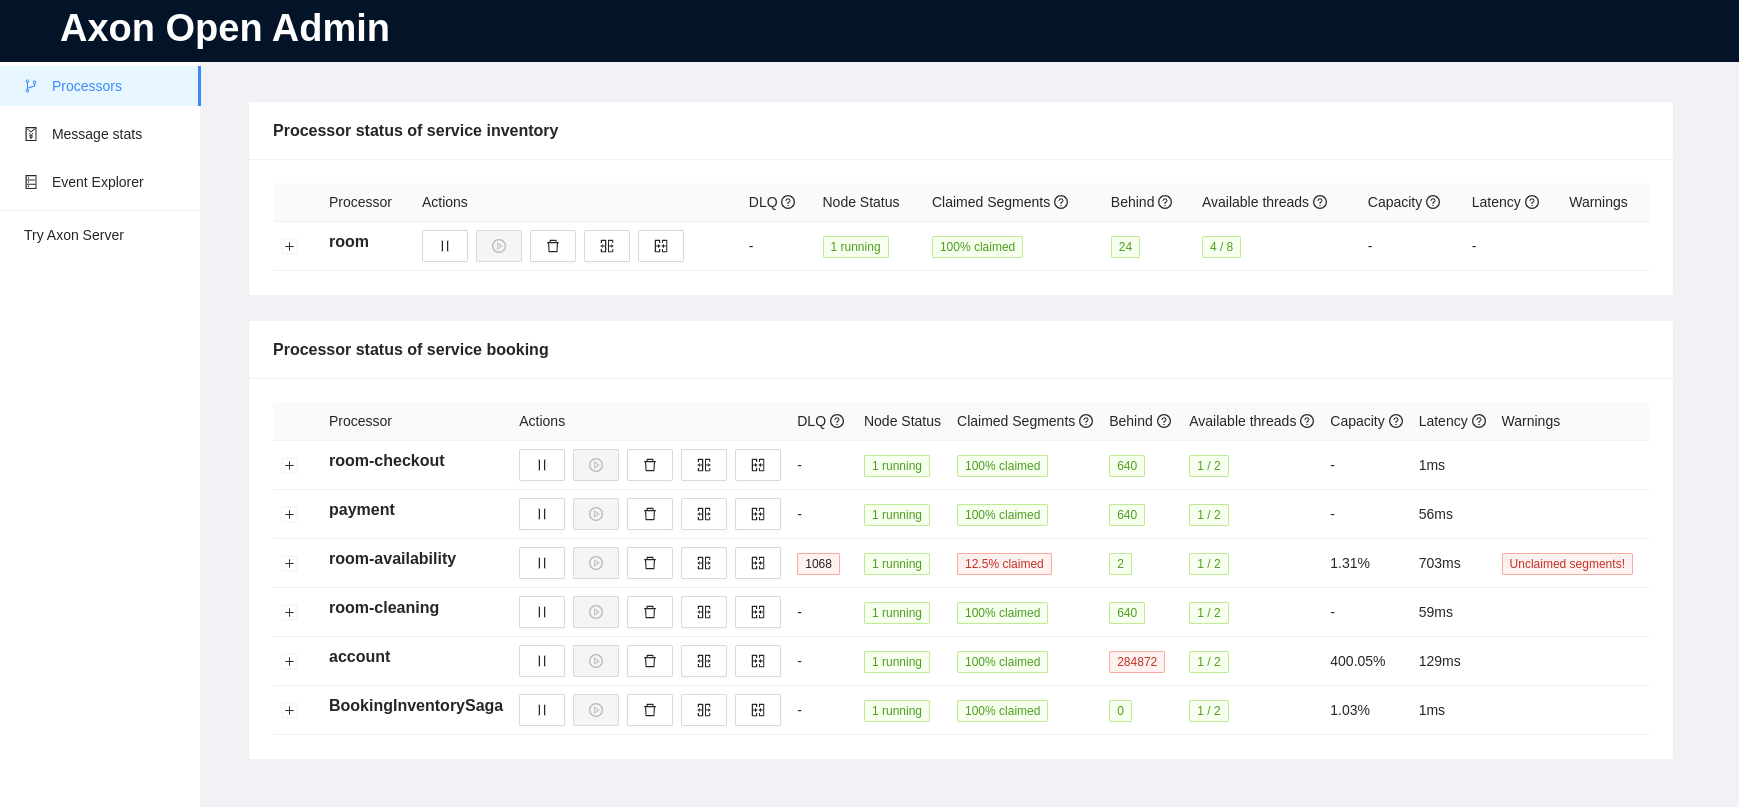Click the behind value 24 for room
The width and height of the screenshot is (1739, 807).
[1125, 247]
